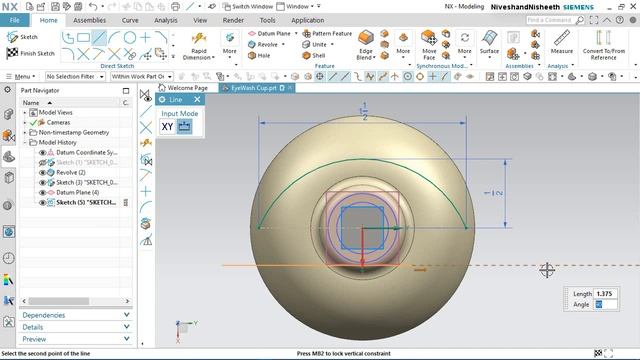640x360 pixels.
Task: Click More under Feature group
Action: click(403, 45)
